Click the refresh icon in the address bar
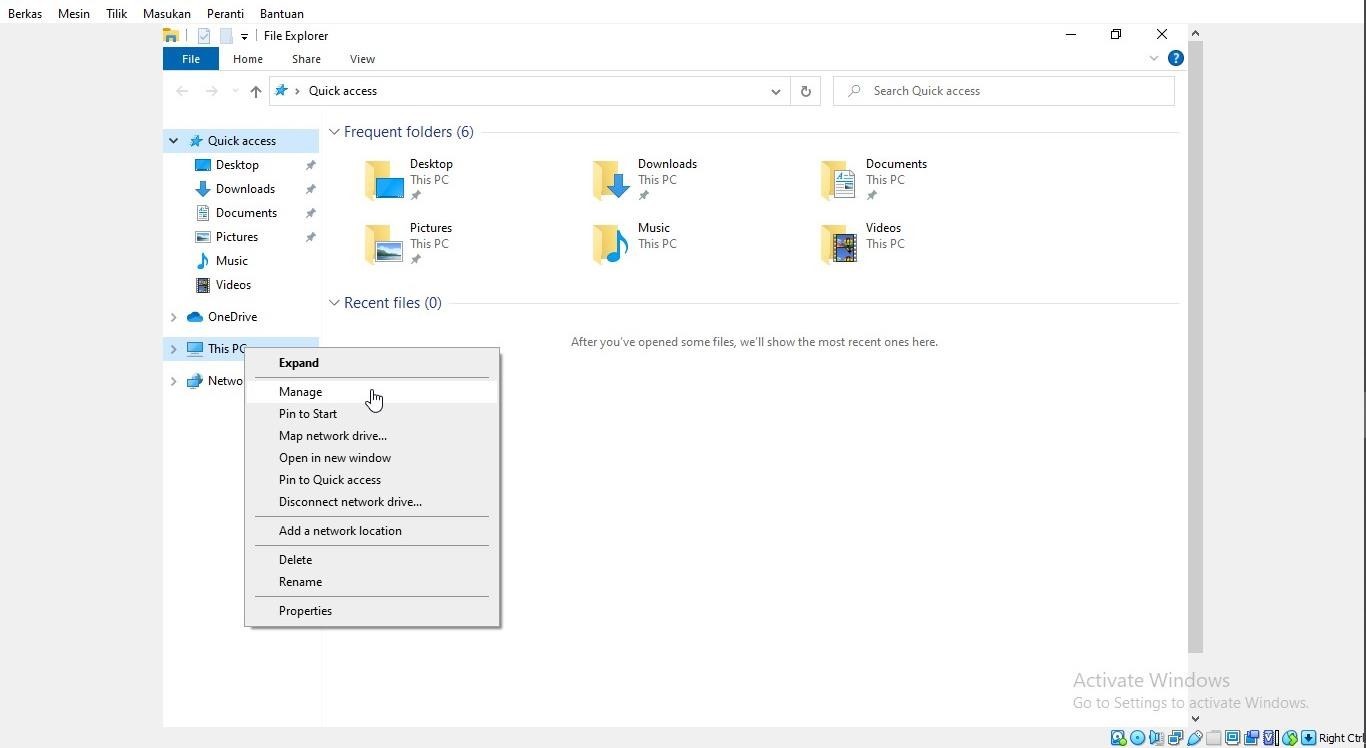This screenshot has width=1366, height=748. tap(806, 91)
